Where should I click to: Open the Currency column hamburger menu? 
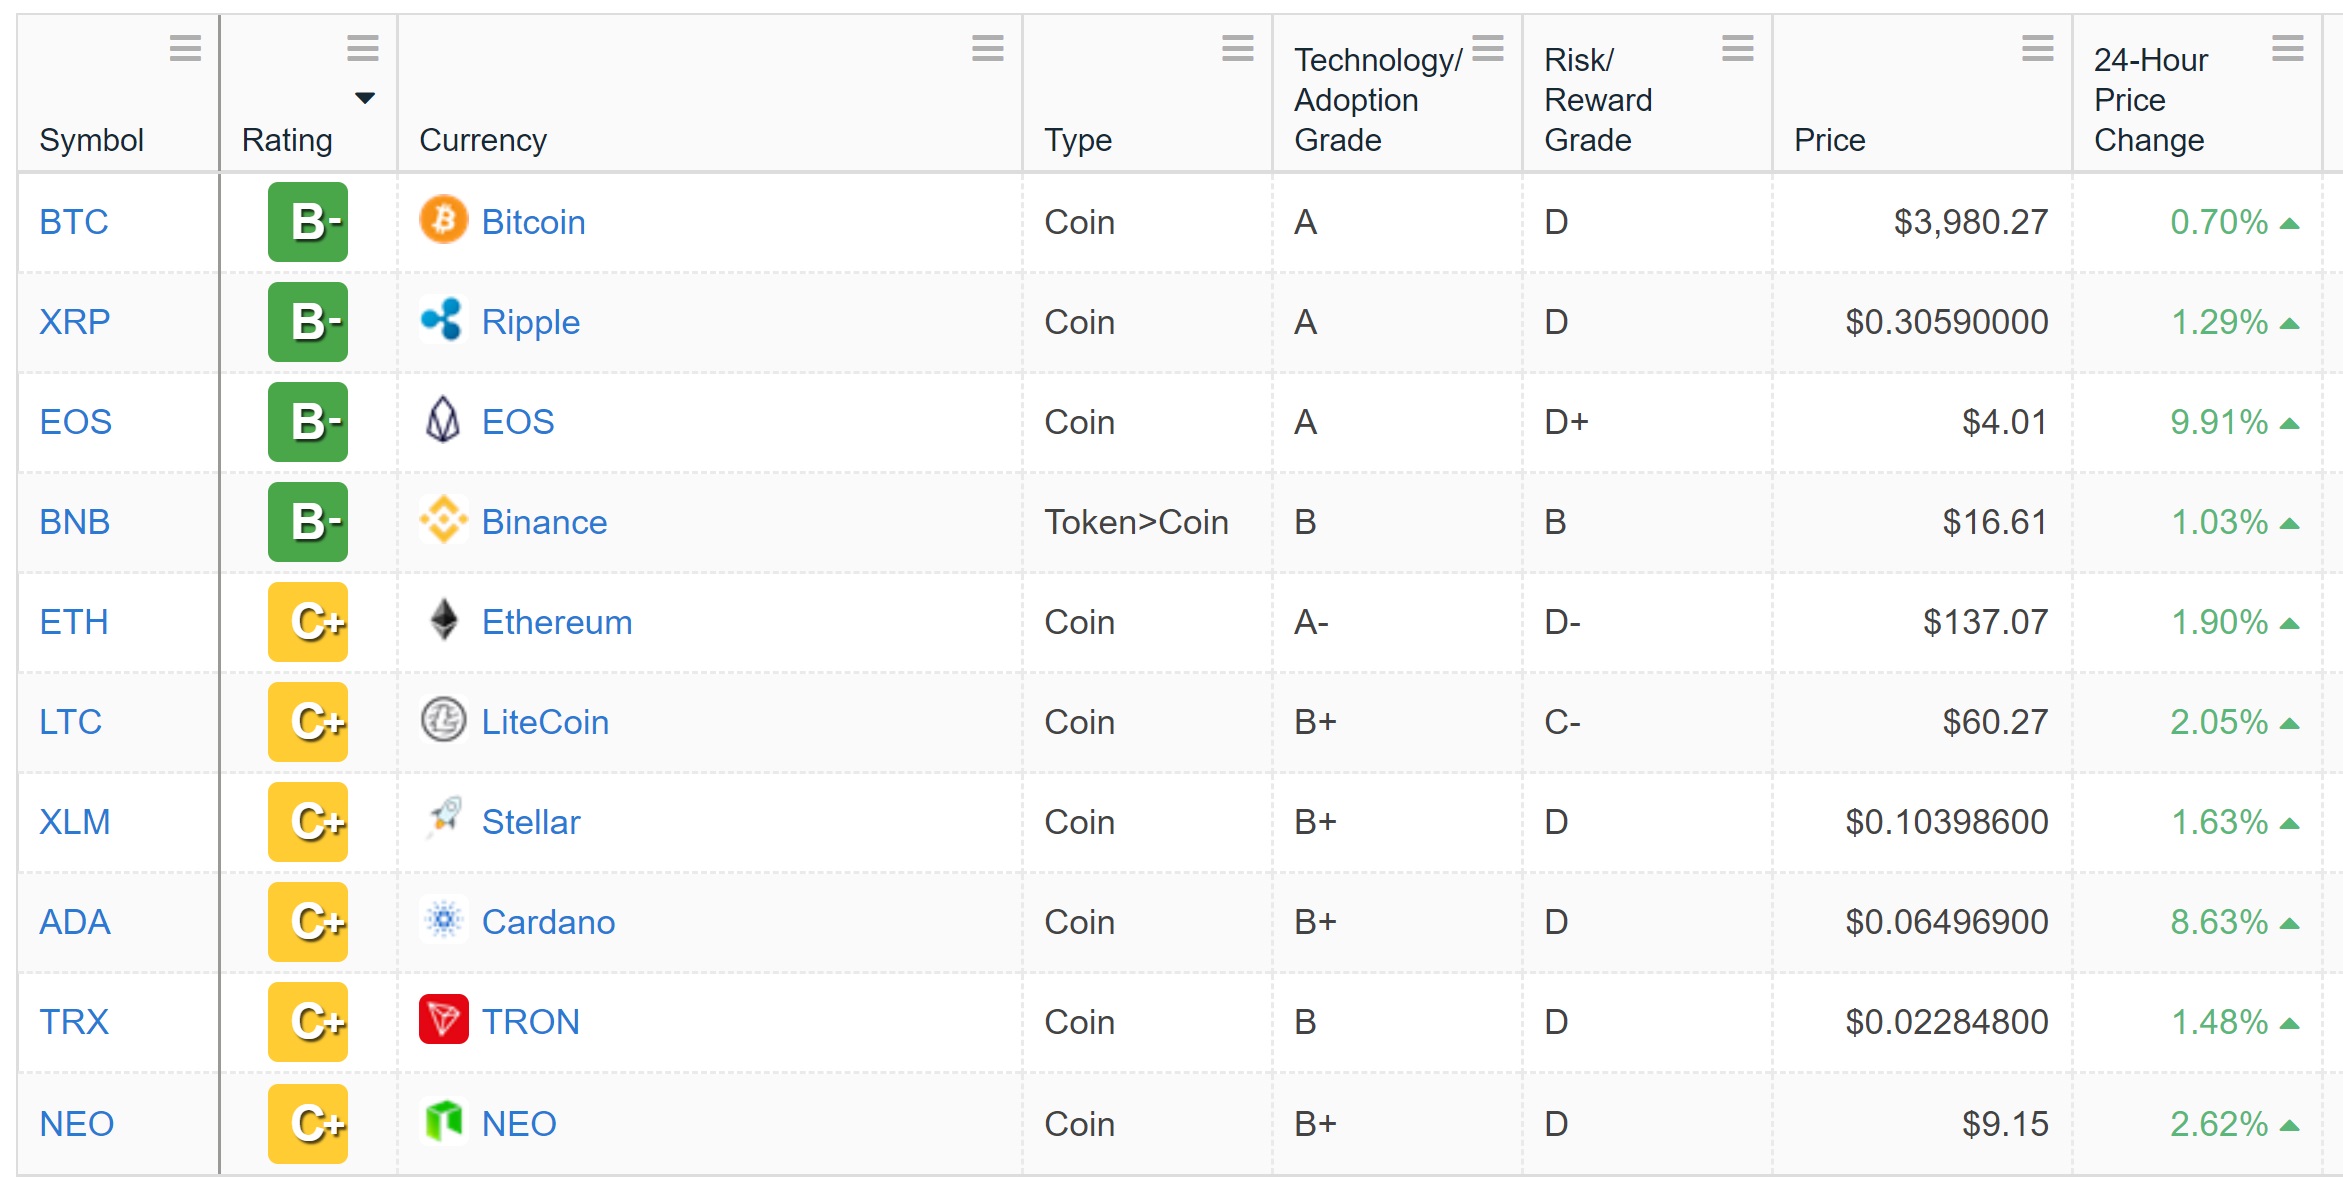[x=987, y=48]
